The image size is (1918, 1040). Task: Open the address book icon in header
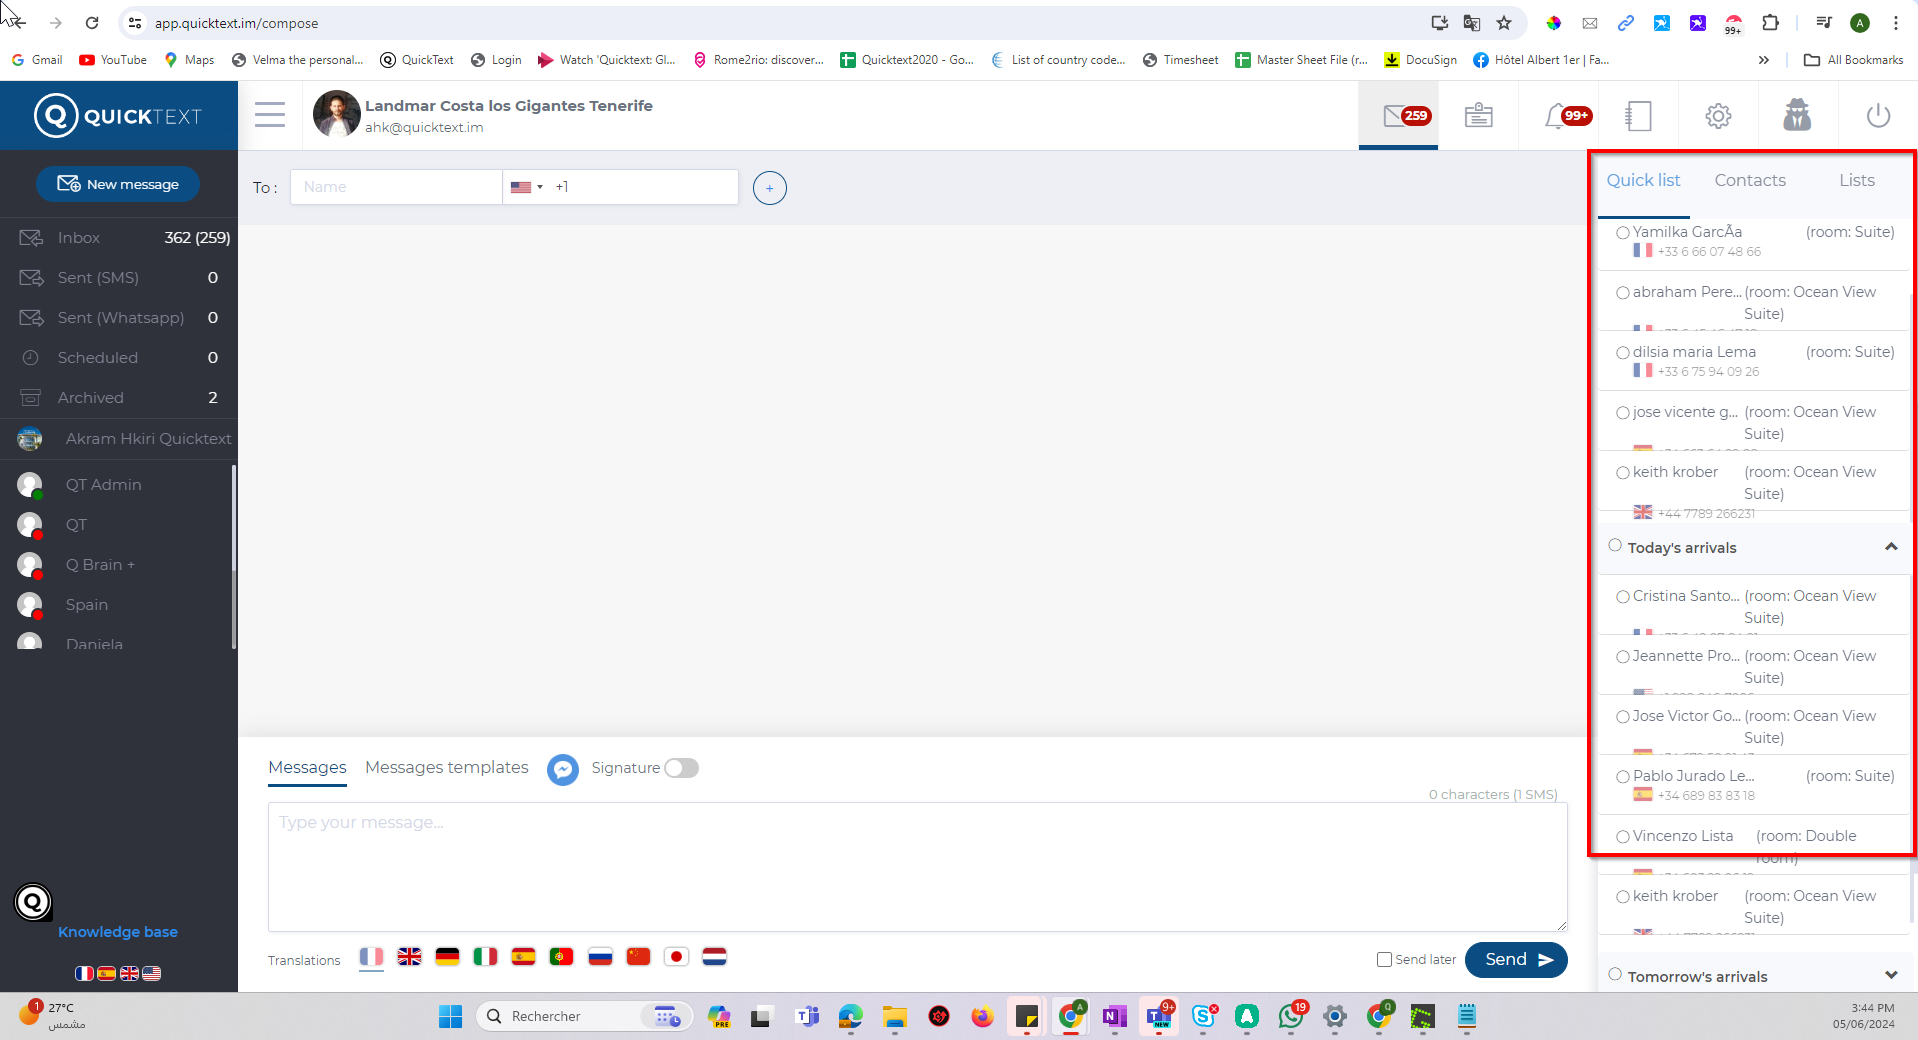[1638, 116]
